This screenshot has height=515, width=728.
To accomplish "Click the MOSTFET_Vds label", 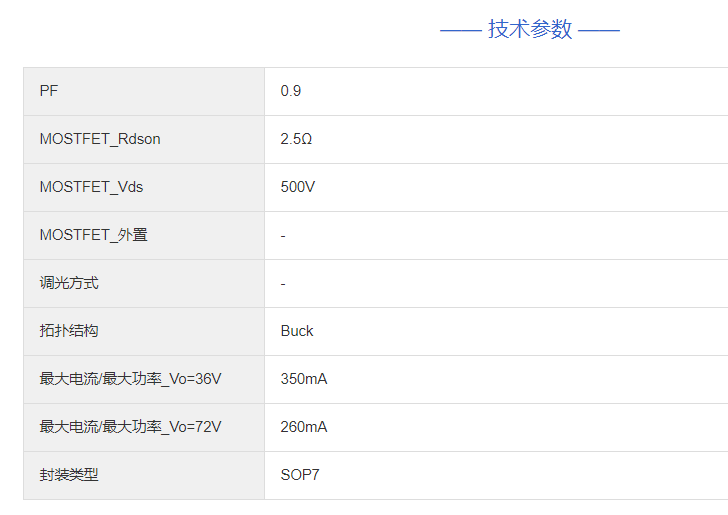I will pos(92,187).
